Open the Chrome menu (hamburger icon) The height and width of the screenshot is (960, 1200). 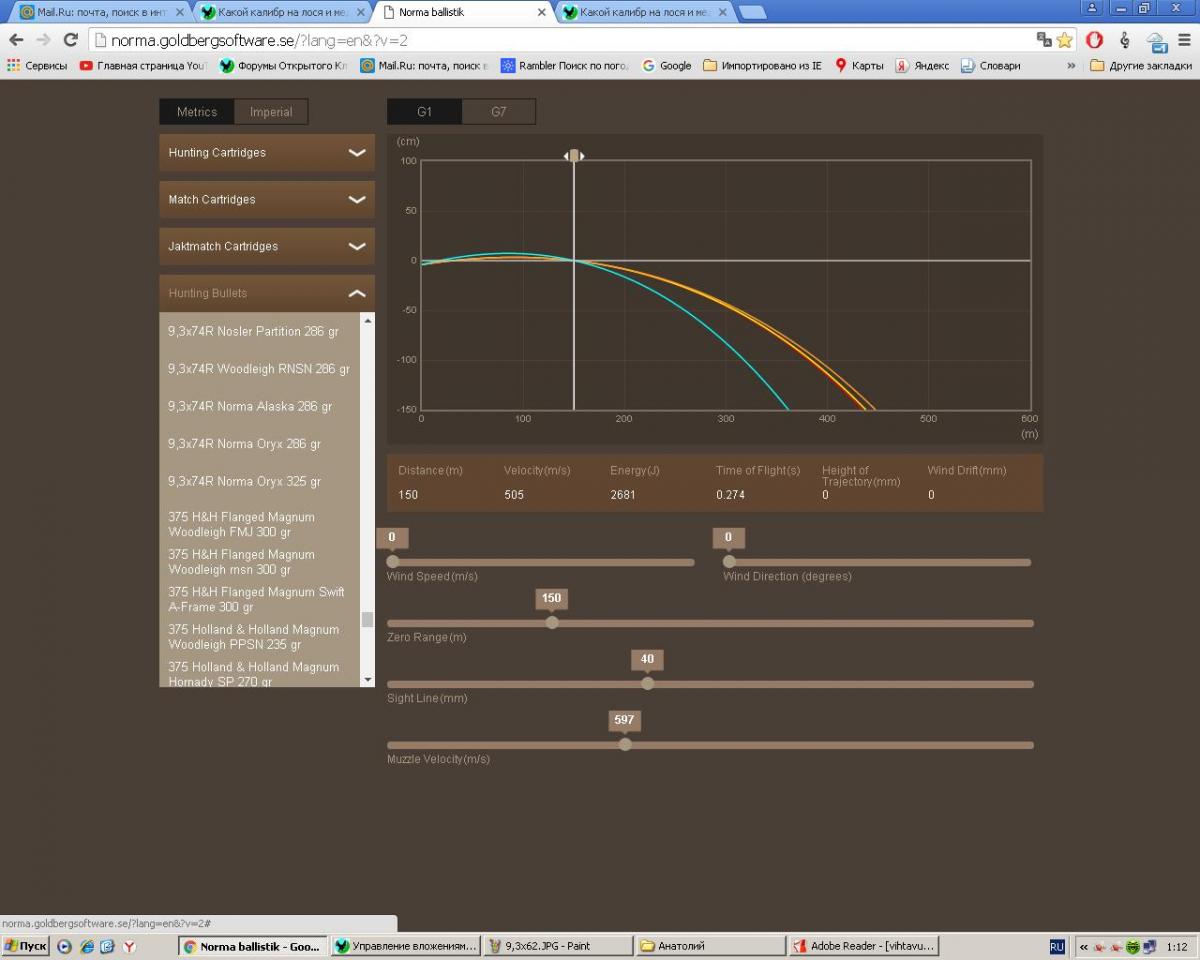pos(1184,40)
